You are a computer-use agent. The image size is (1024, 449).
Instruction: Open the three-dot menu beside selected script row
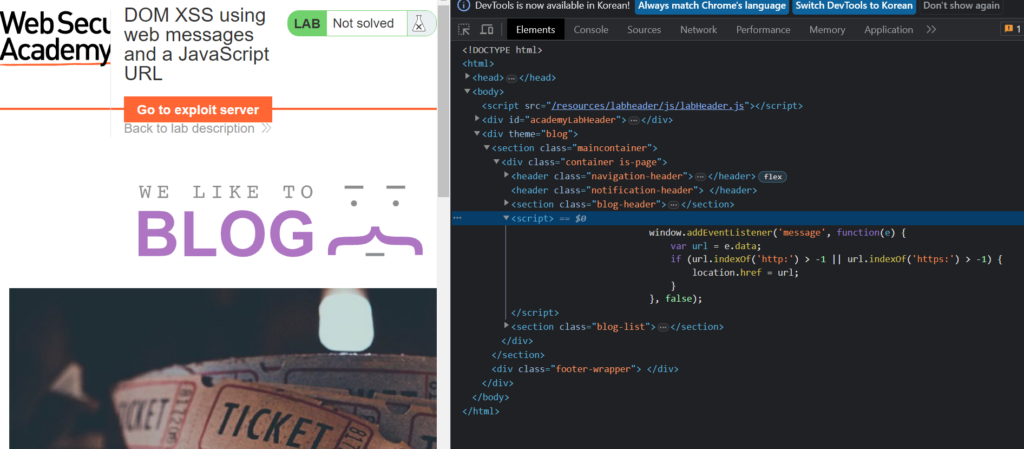click(457, 219)
